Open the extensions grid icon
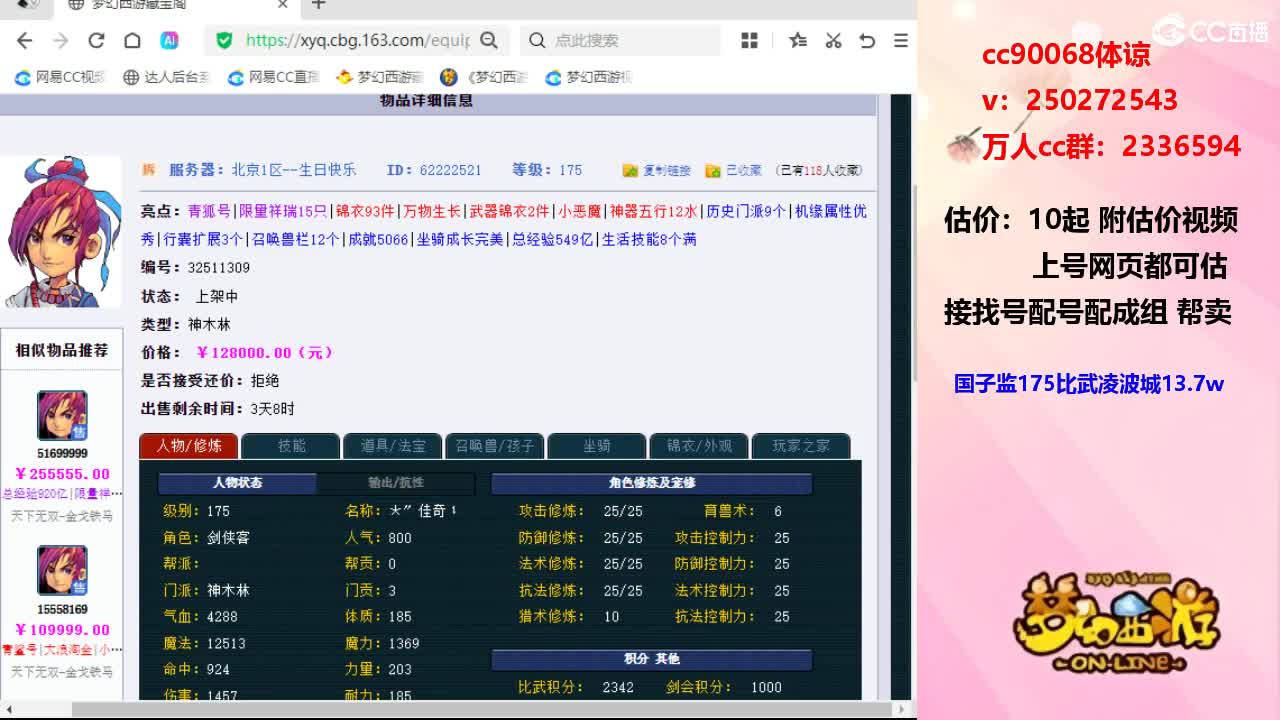This screenshot has height=720, width=1280. click(749, 40)
